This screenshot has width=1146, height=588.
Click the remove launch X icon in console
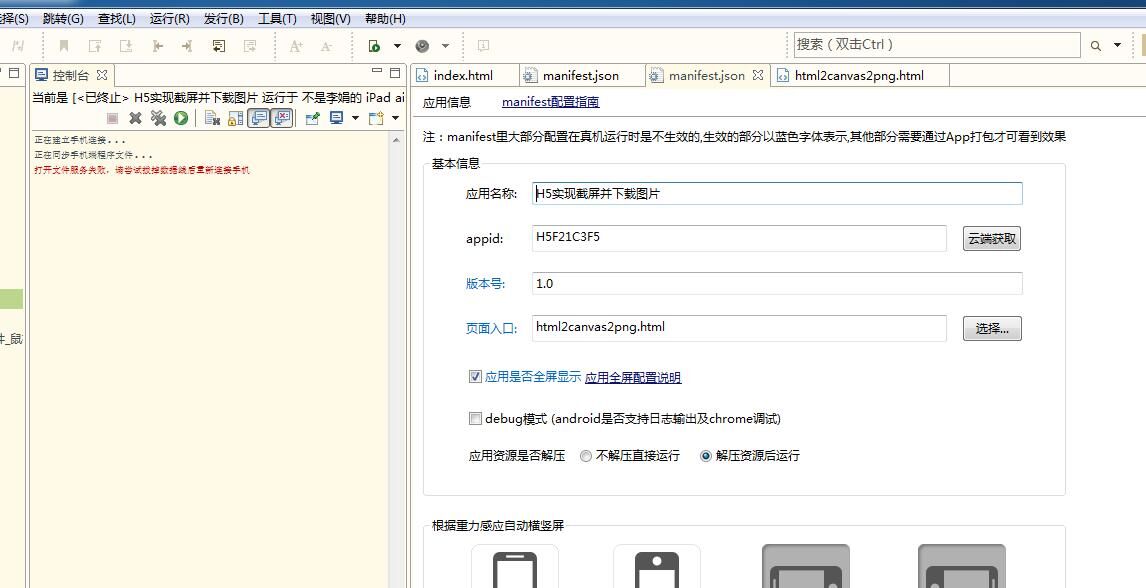(136, 118)
